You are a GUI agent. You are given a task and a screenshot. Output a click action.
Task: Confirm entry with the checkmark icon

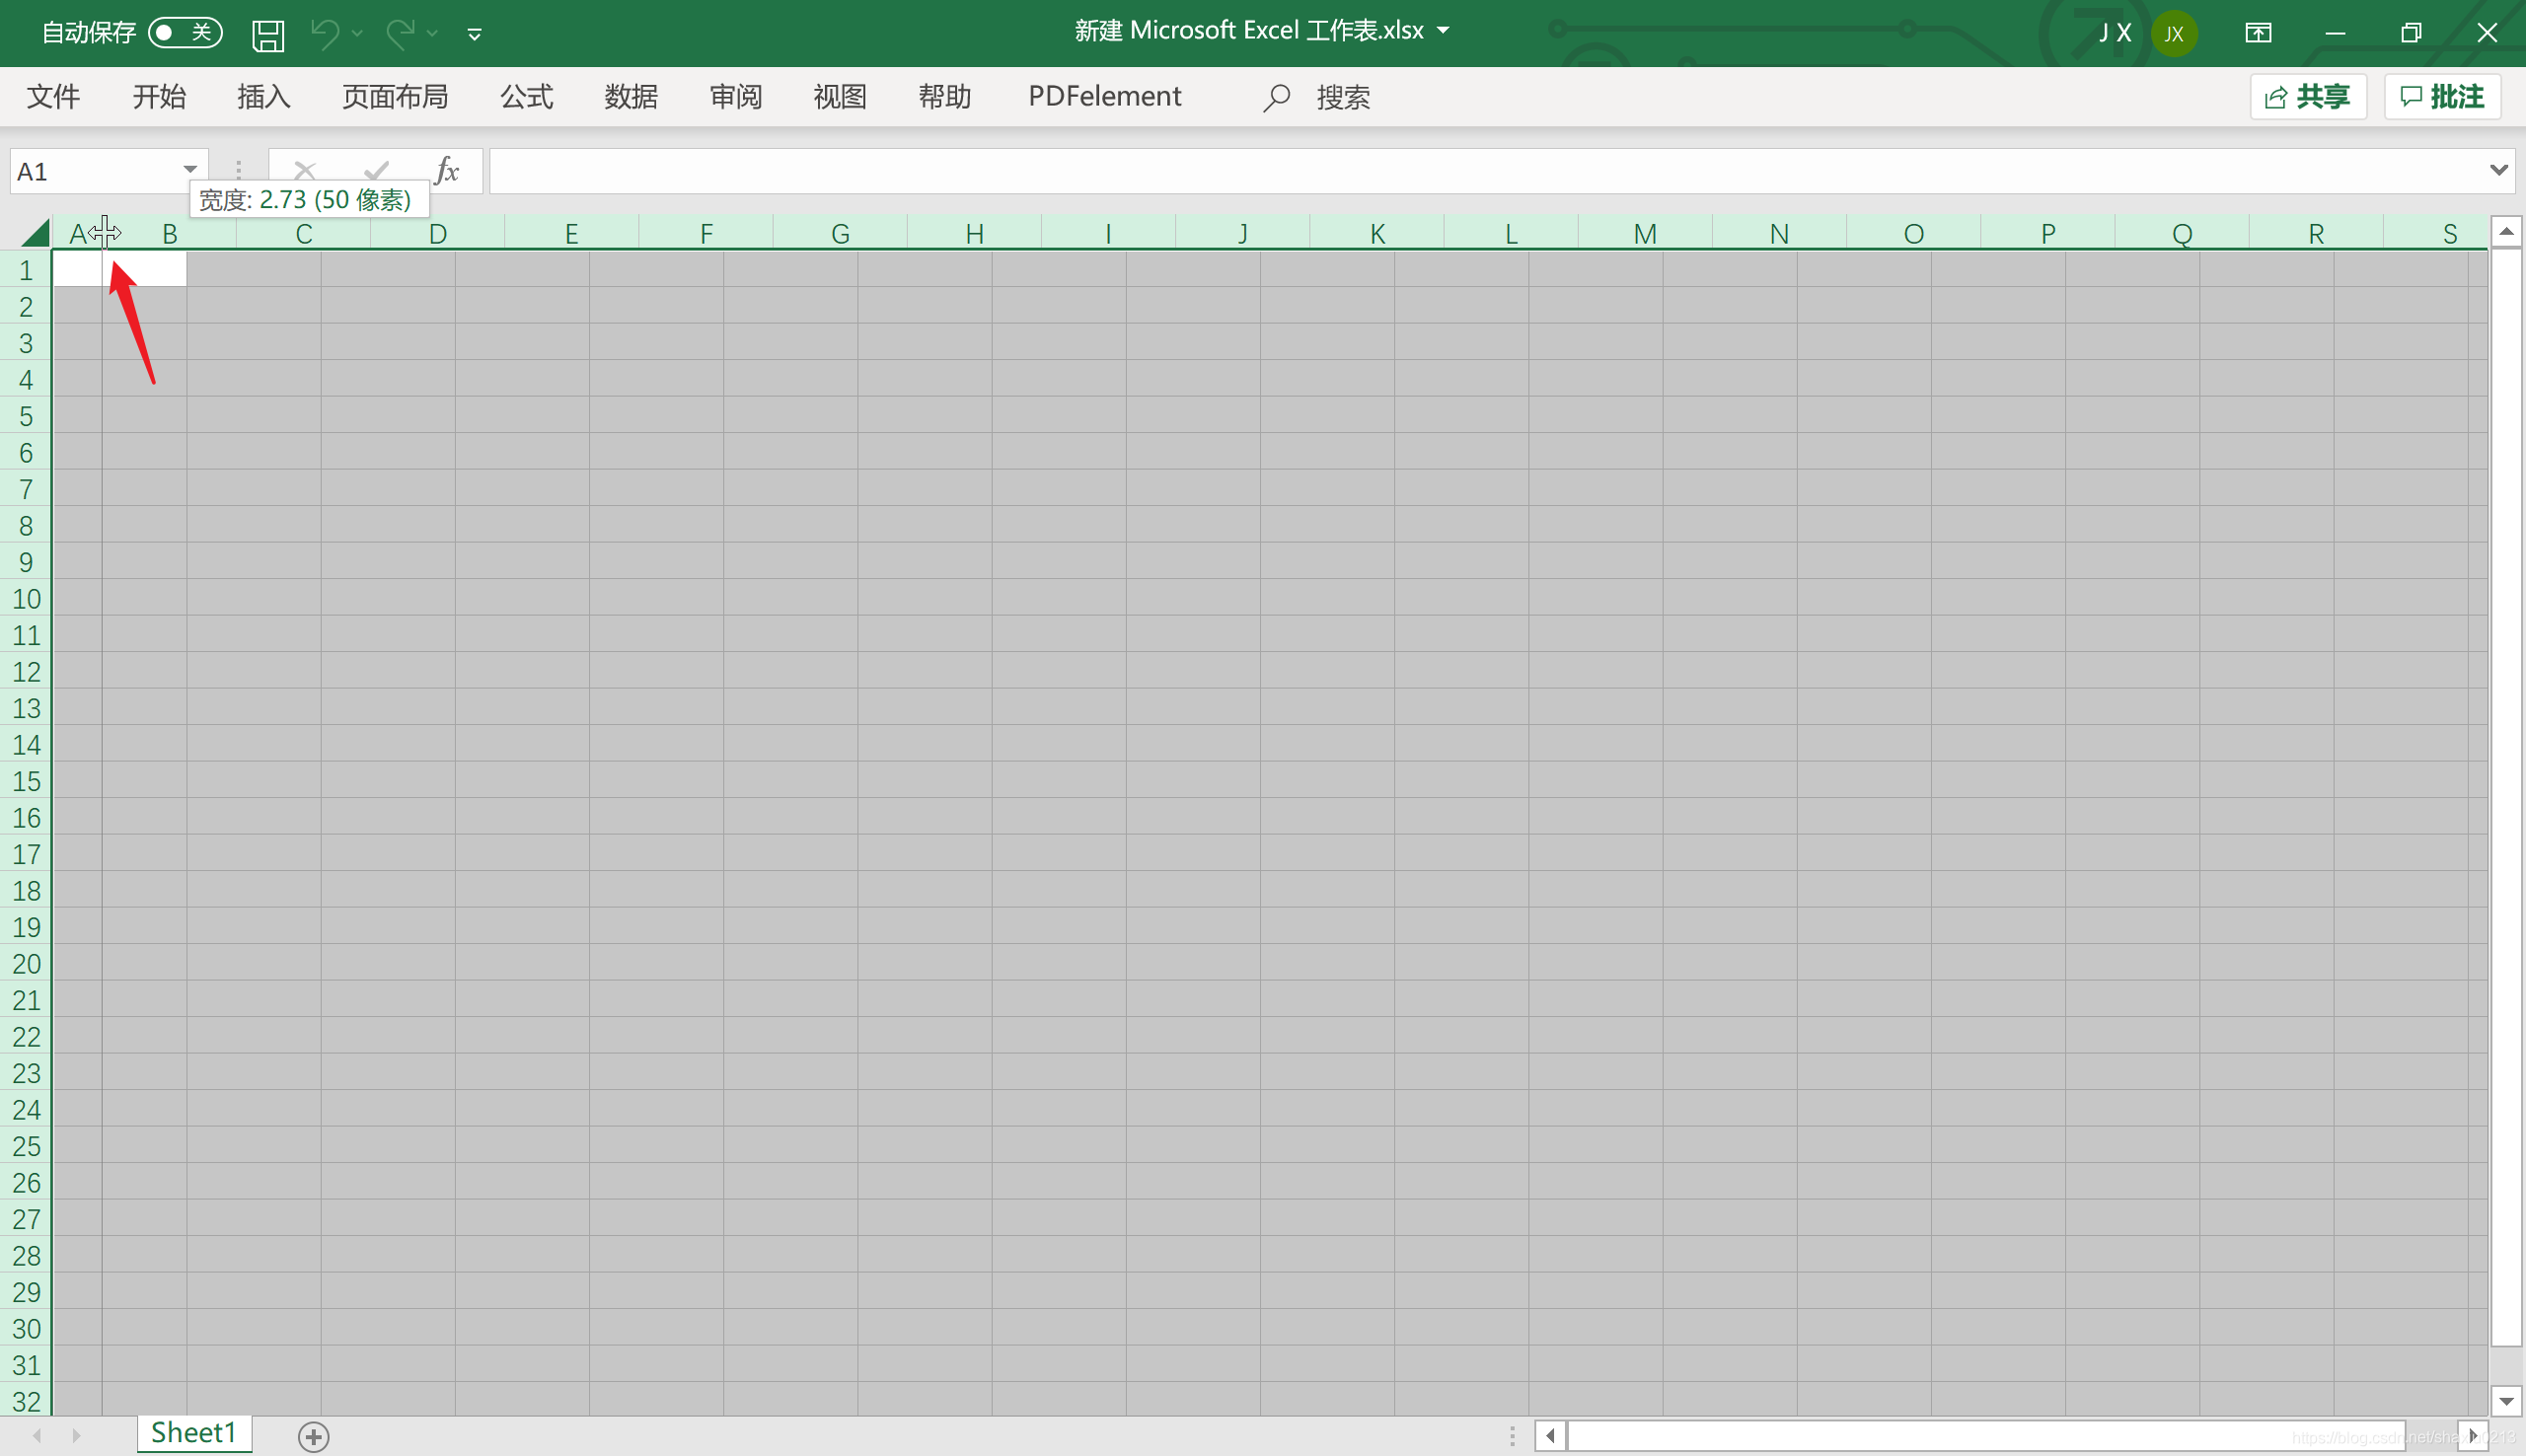[374, 170]
